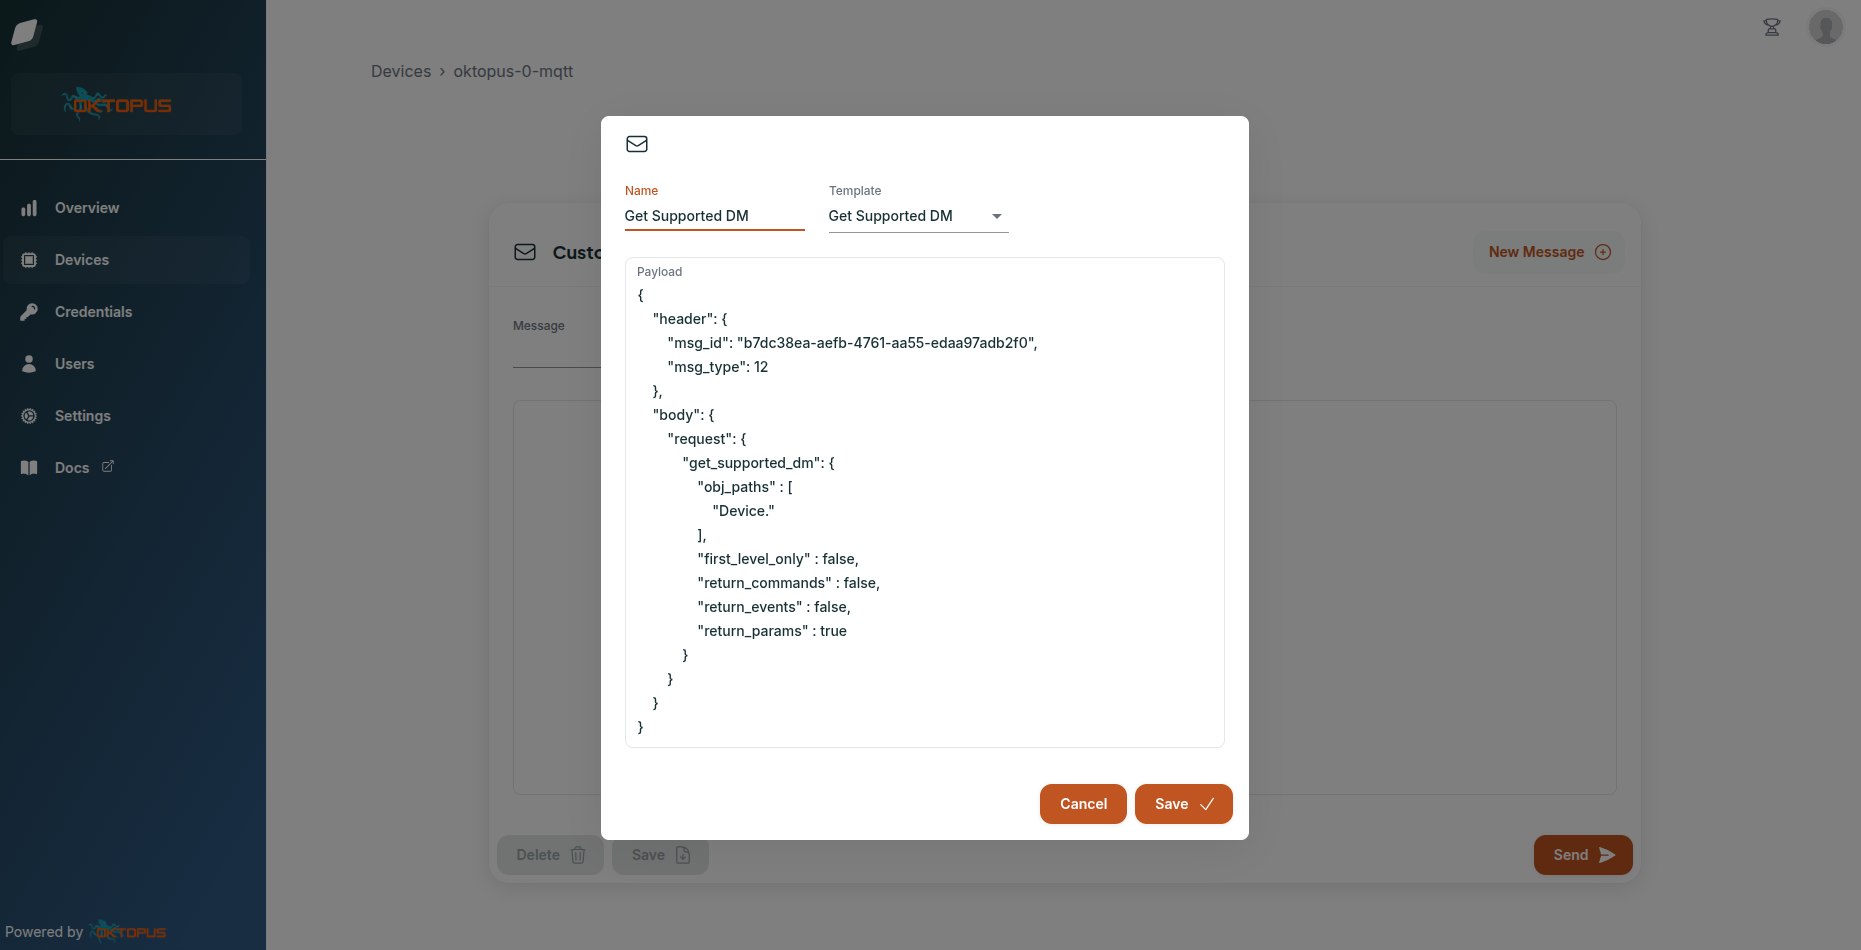The height and width of the screenshot is (950, 1861).
Task: Click the Powered by Oktopus footer logo
Action: tap(128, 932)
